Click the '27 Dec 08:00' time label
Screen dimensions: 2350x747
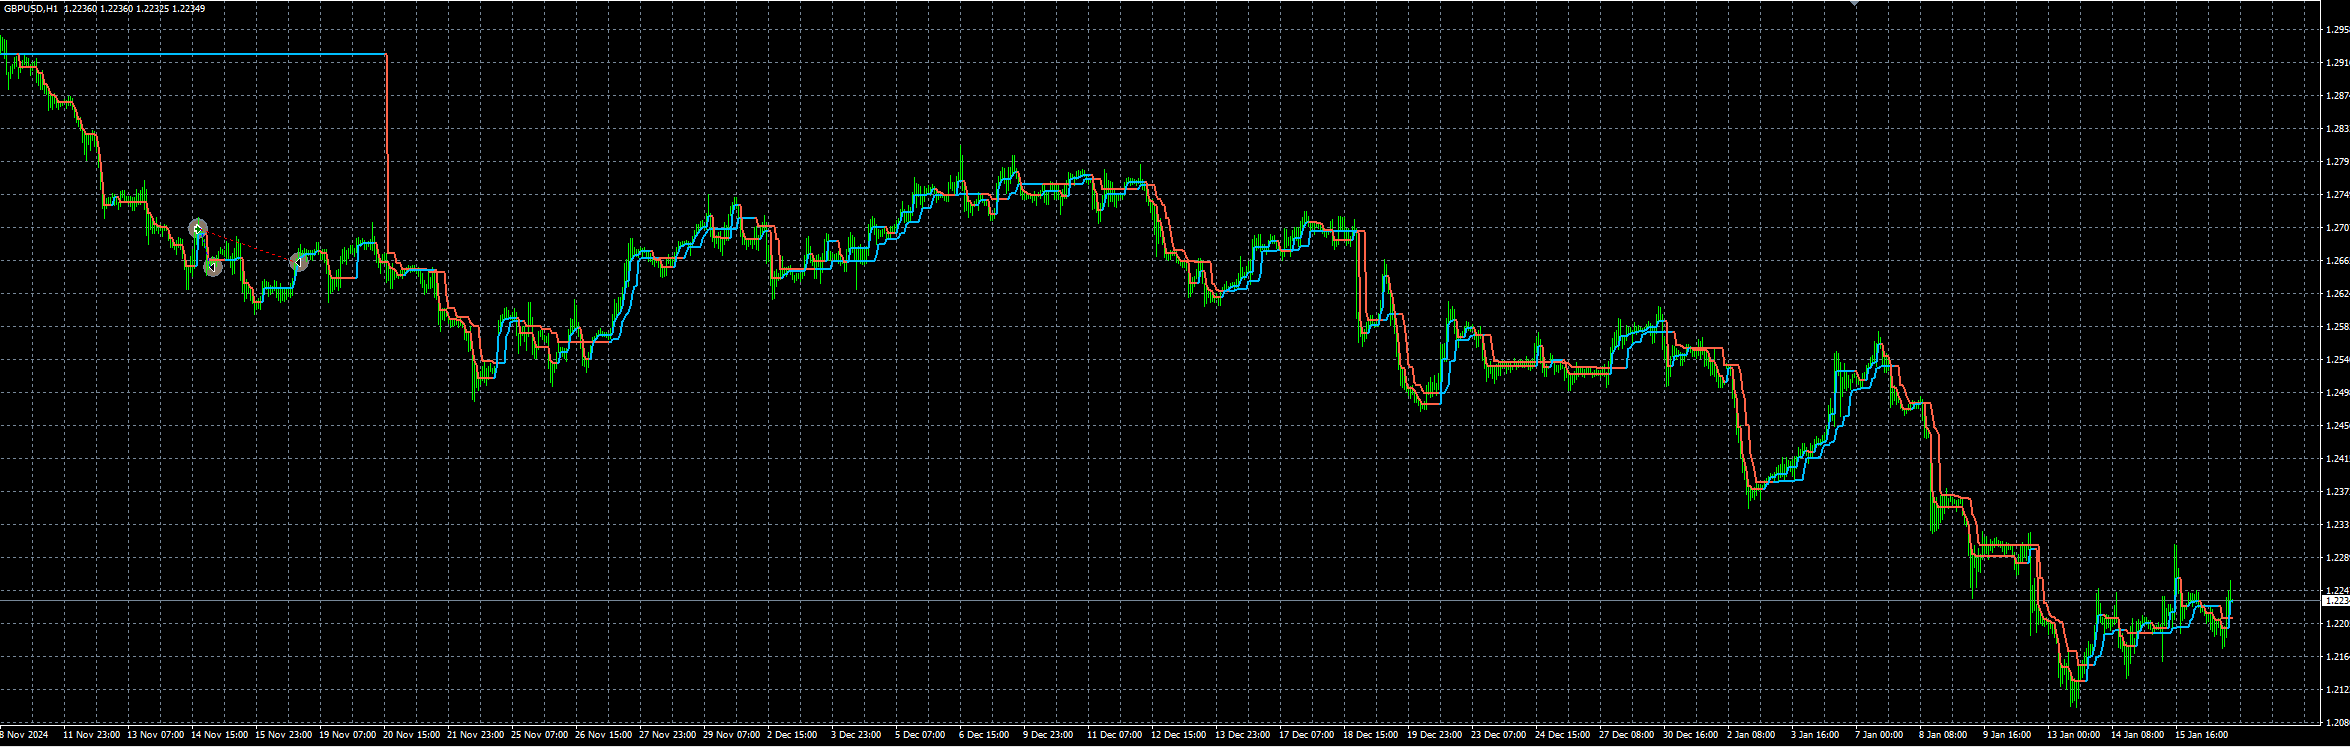[x=1627, y=735]
